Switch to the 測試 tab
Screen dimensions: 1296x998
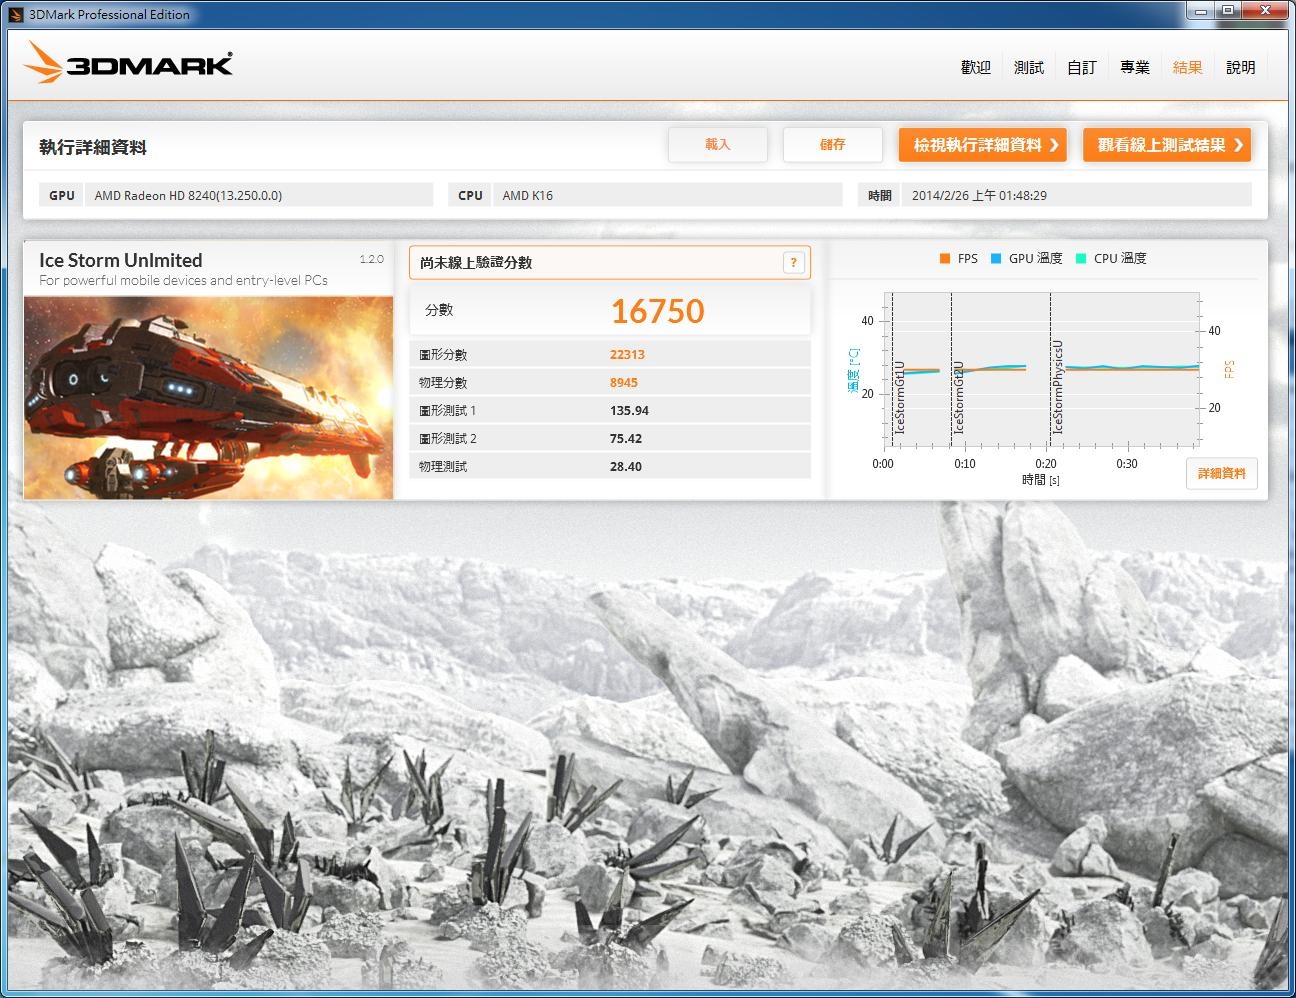pos(1029,67)
